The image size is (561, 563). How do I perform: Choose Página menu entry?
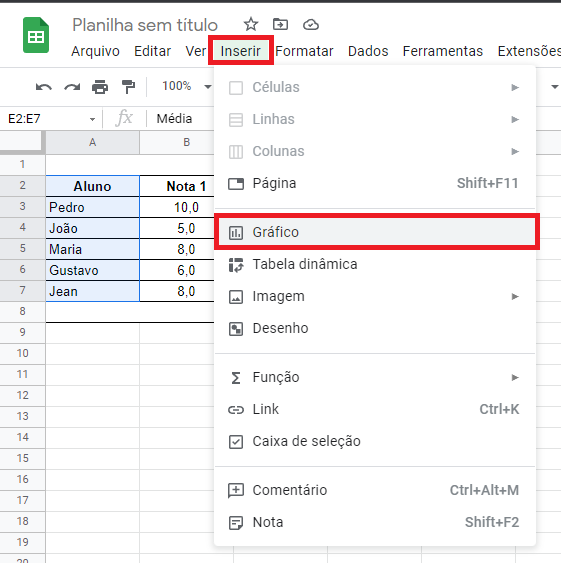pos(375,183)
